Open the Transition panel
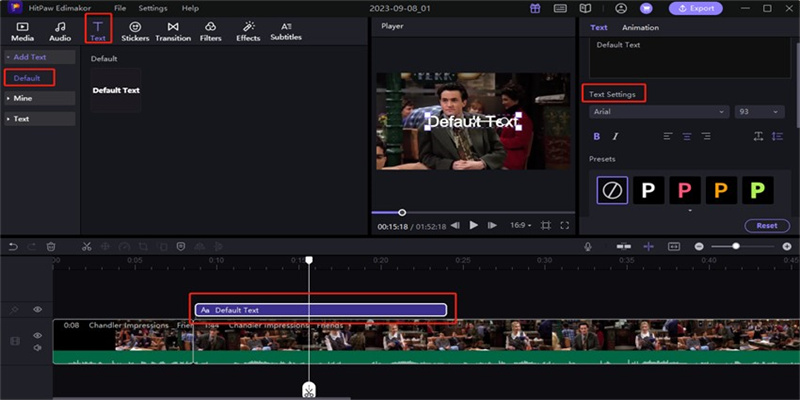 point(173,31)
